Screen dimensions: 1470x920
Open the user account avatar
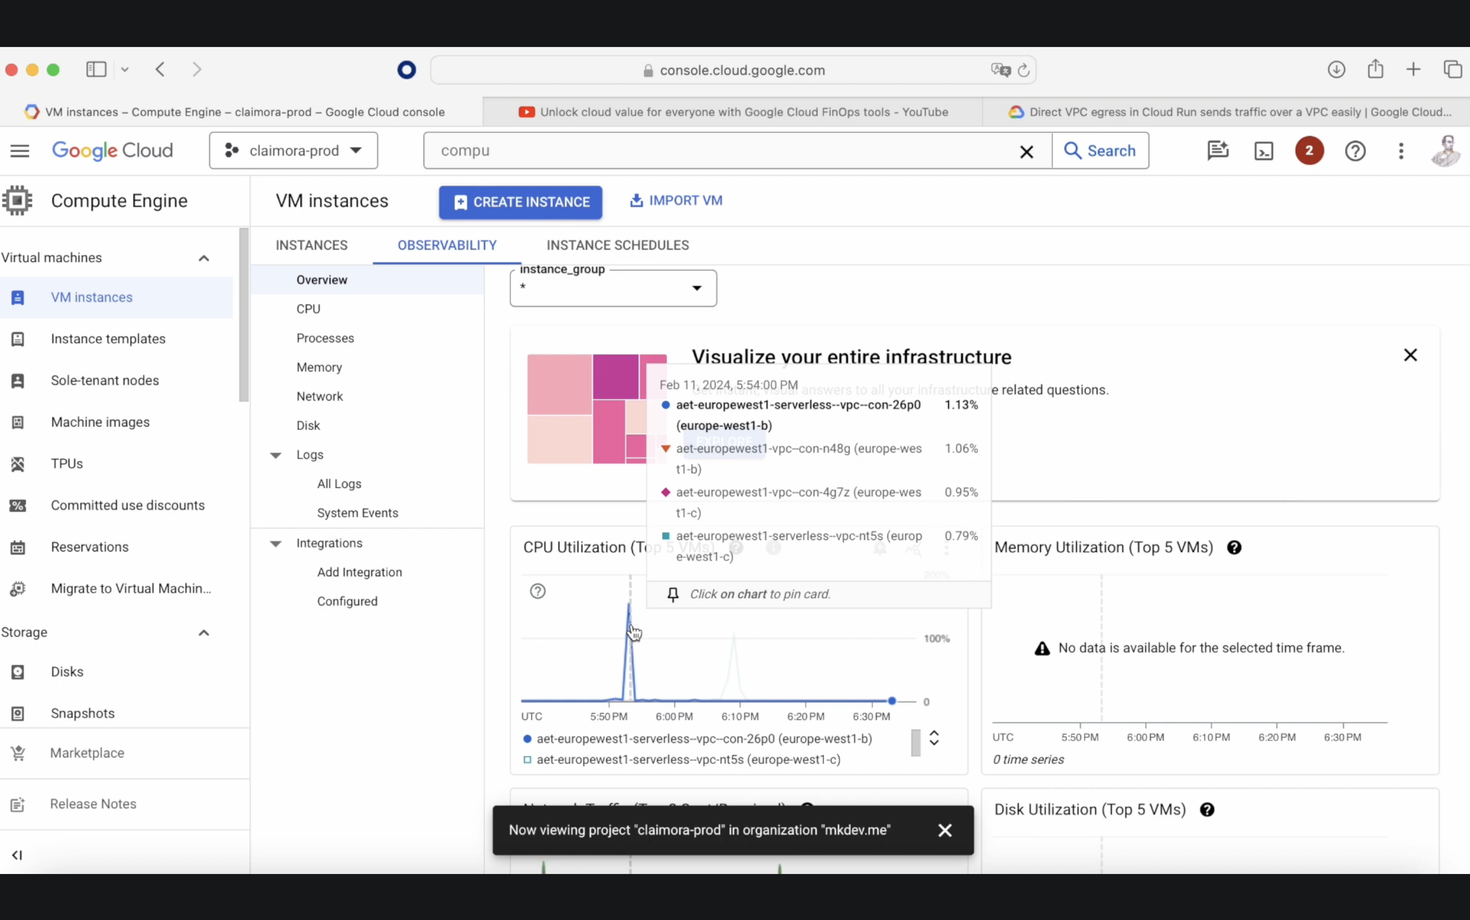tap(1446, 151)
